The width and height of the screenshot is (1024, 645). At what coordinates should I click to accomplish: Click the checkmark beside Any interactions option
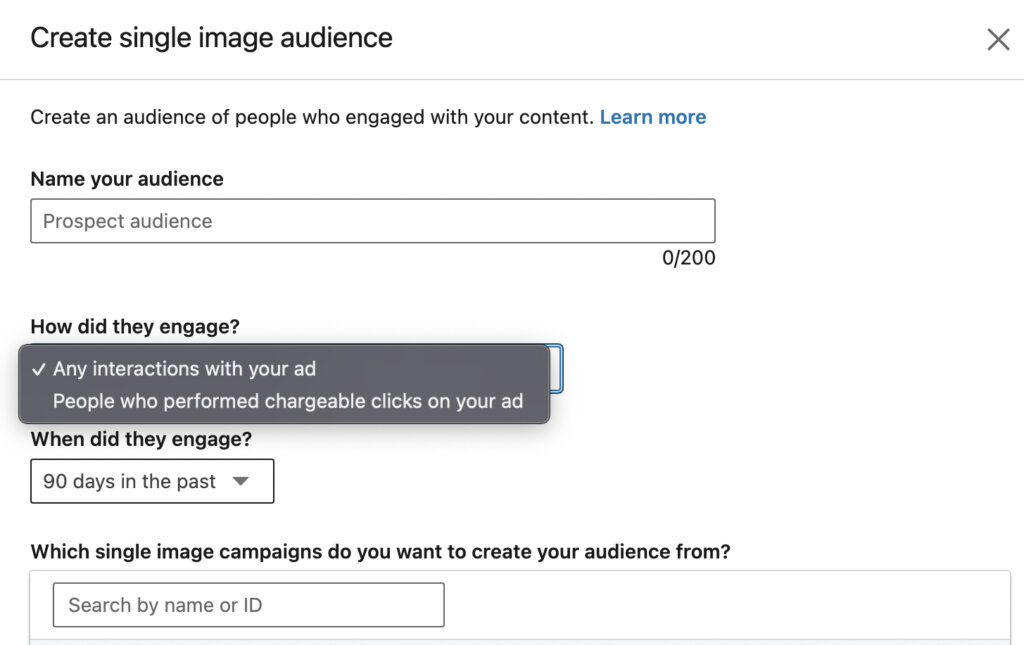[x=38, y=369]
